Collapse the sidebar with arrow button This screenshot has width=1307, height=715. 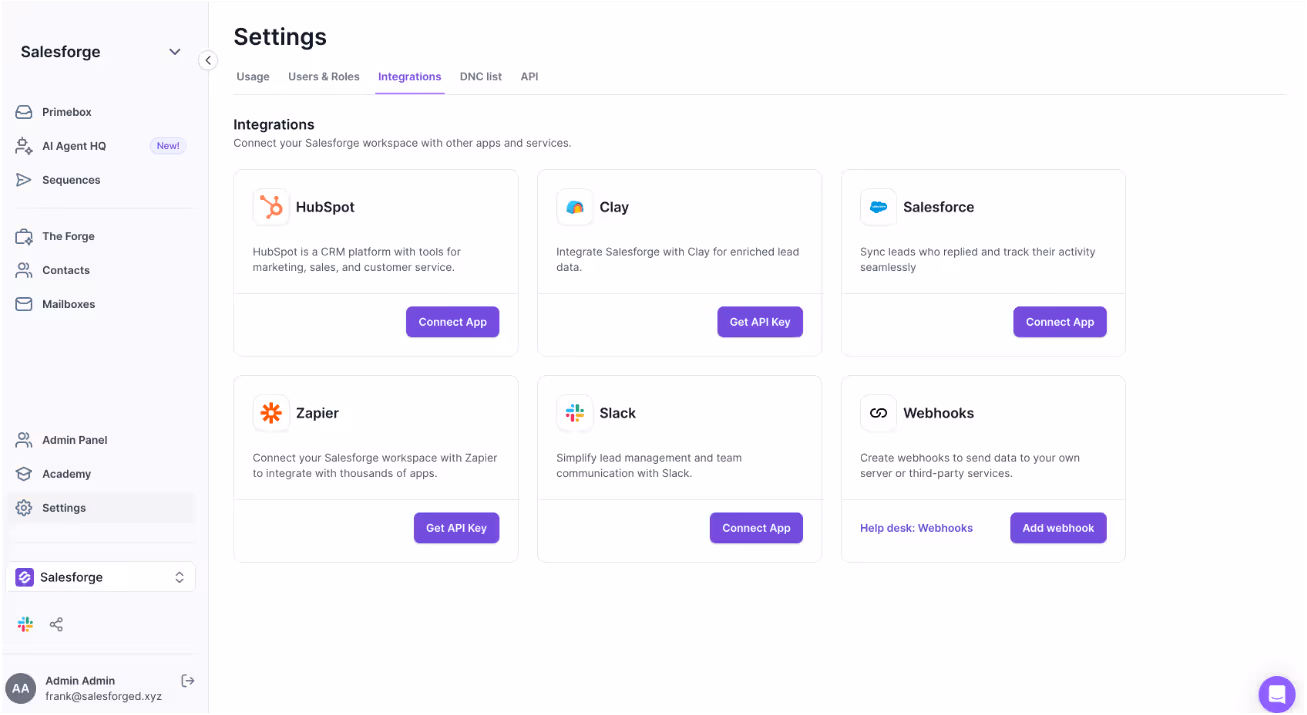(208, 60)
